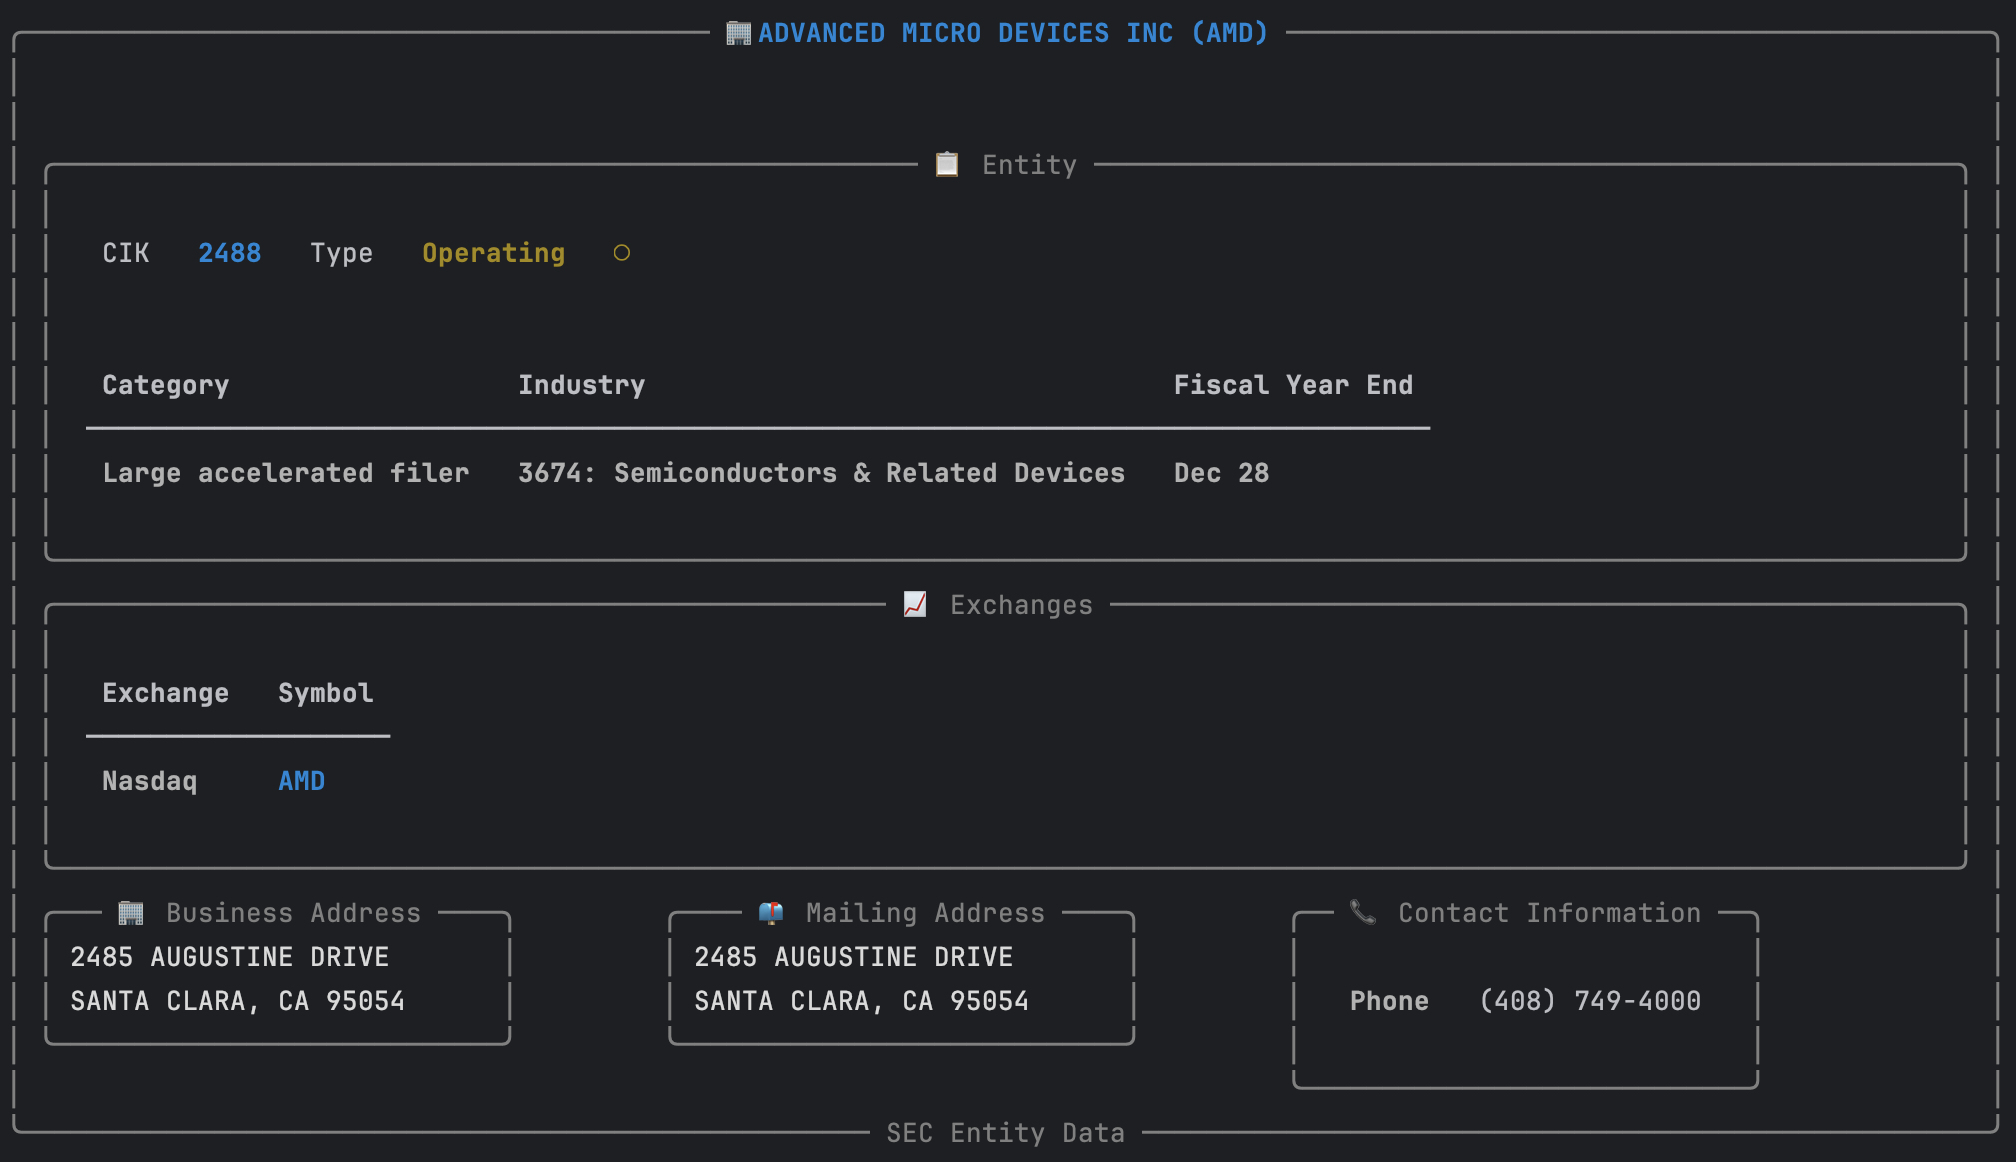Screen dimensions: 2016x1162
Task: Click the yellow circle after Operating
Action: click(621, 253)
